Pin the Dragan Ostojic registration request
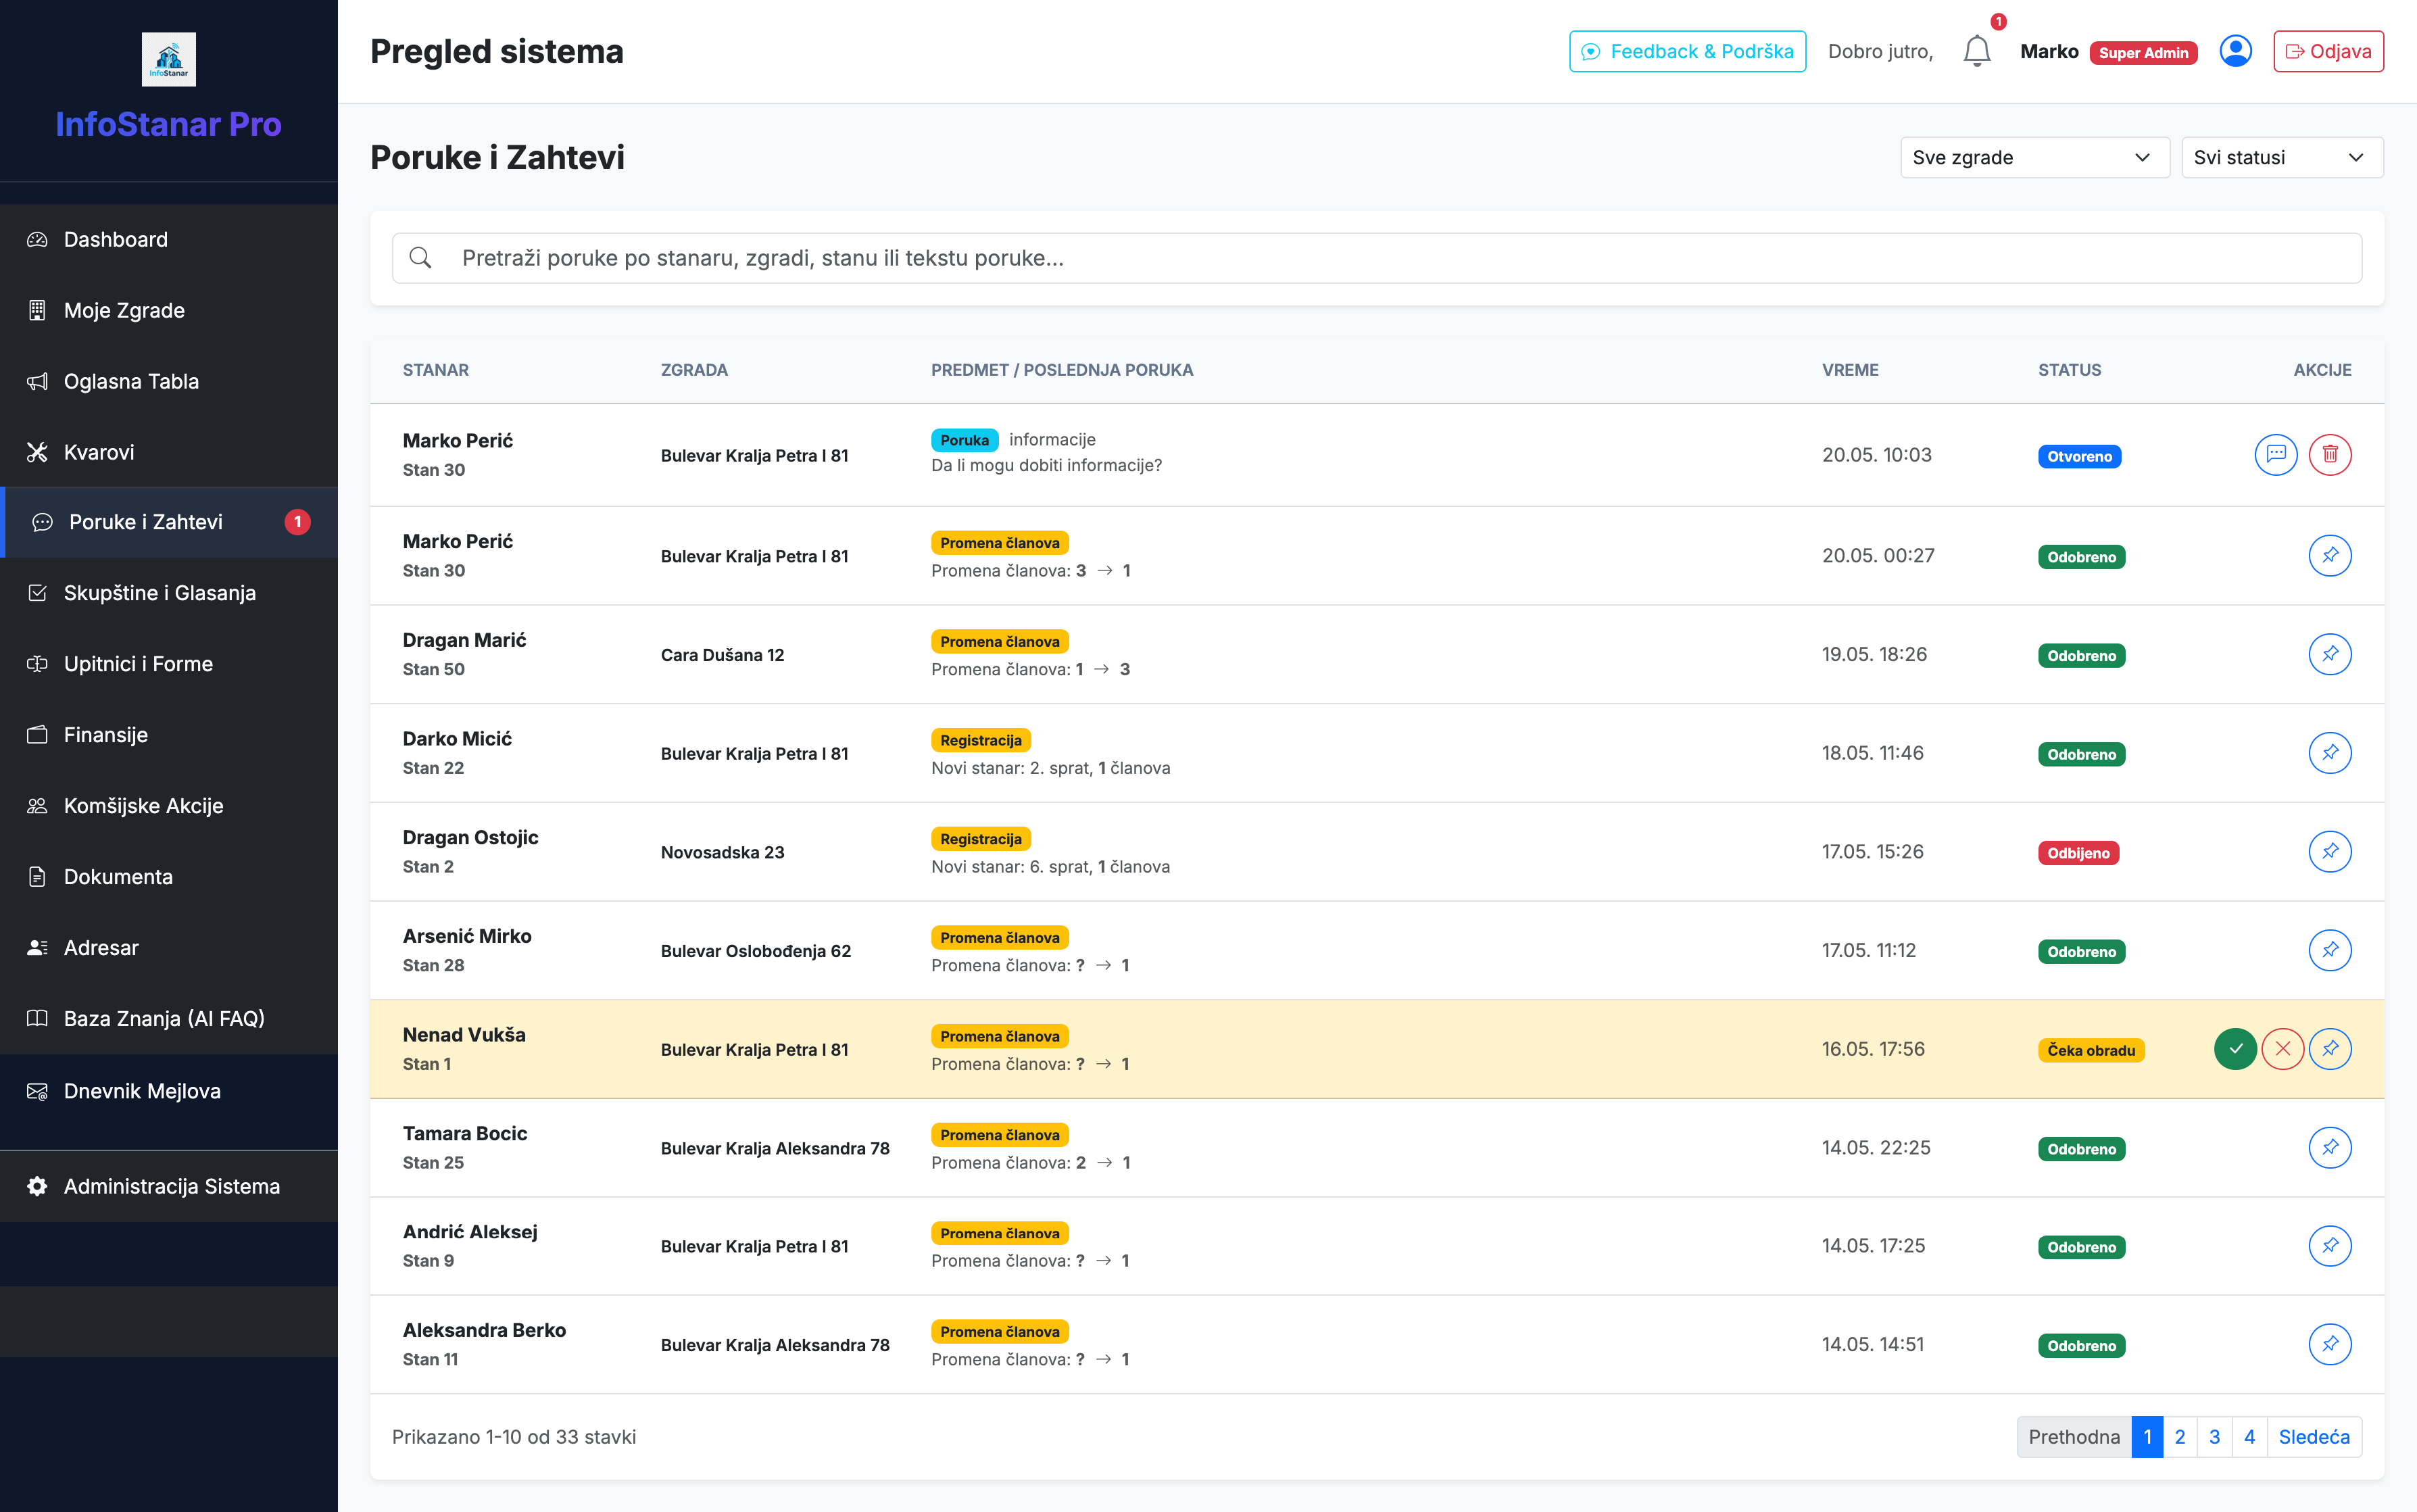The height and width of the screenshot is (1512, 2417). click(2329, 851)
